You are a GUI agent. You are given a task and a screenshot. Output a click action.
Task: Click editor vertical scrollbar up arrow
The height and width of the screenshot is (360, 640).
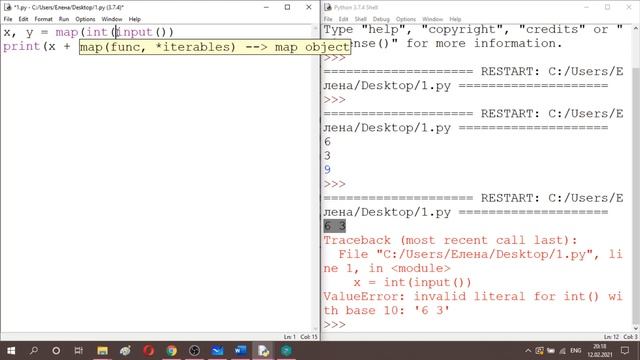click(315, 29)
